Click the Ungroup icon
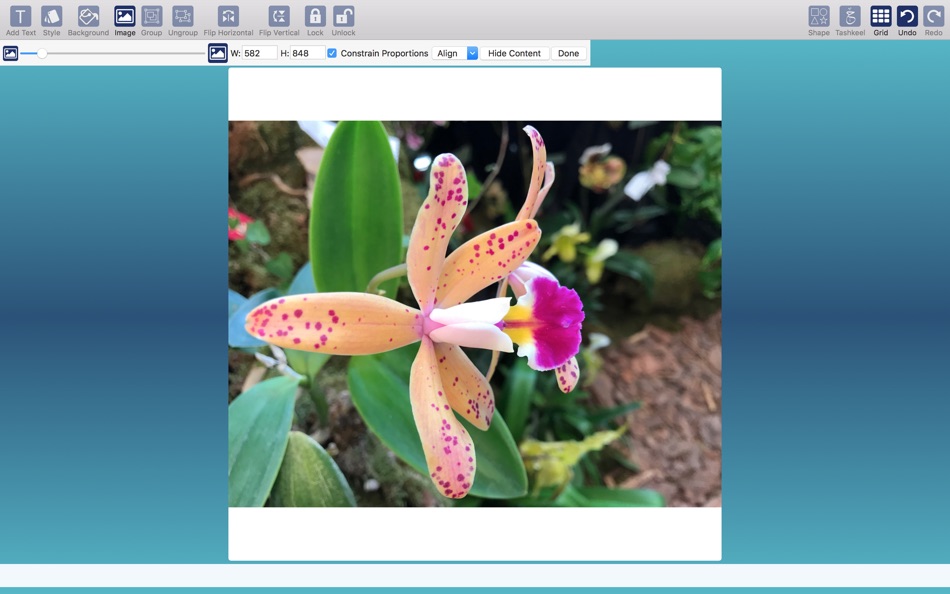This screenshot has height=594, width=950. click(181, 18)
